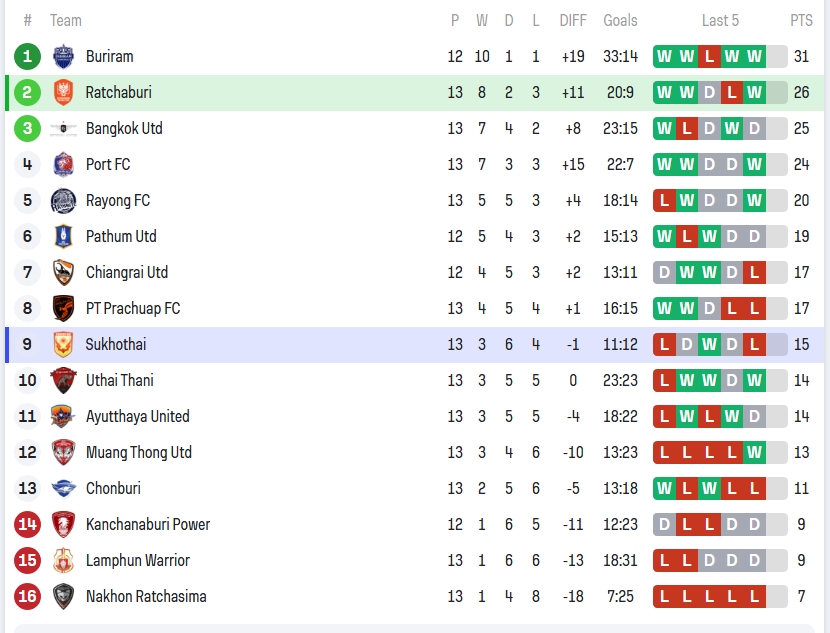Viewport: 830px width, 633px height.
Task: Click the rank 1 position badge
Action: coord(27,56)
